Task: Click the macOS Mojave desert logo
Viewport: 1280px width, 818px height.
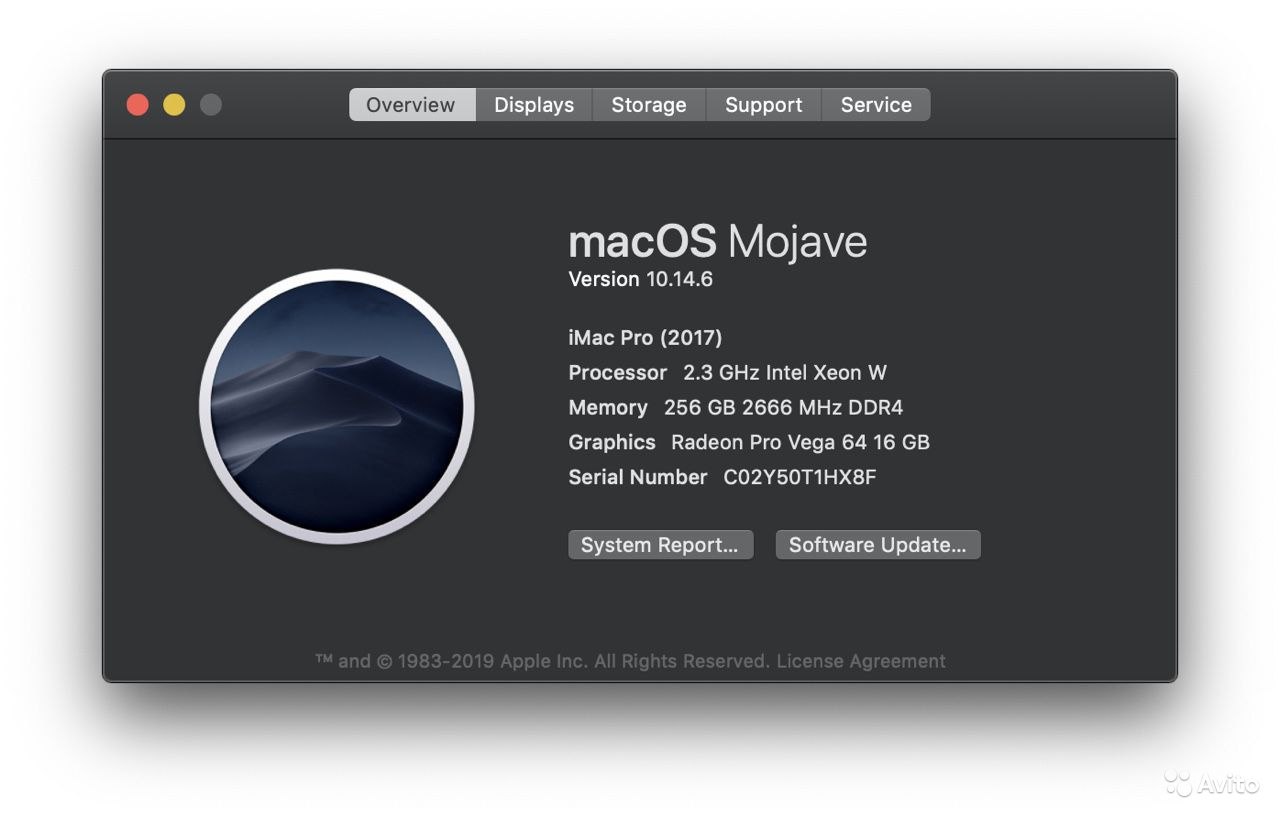Action: point(337,406)
